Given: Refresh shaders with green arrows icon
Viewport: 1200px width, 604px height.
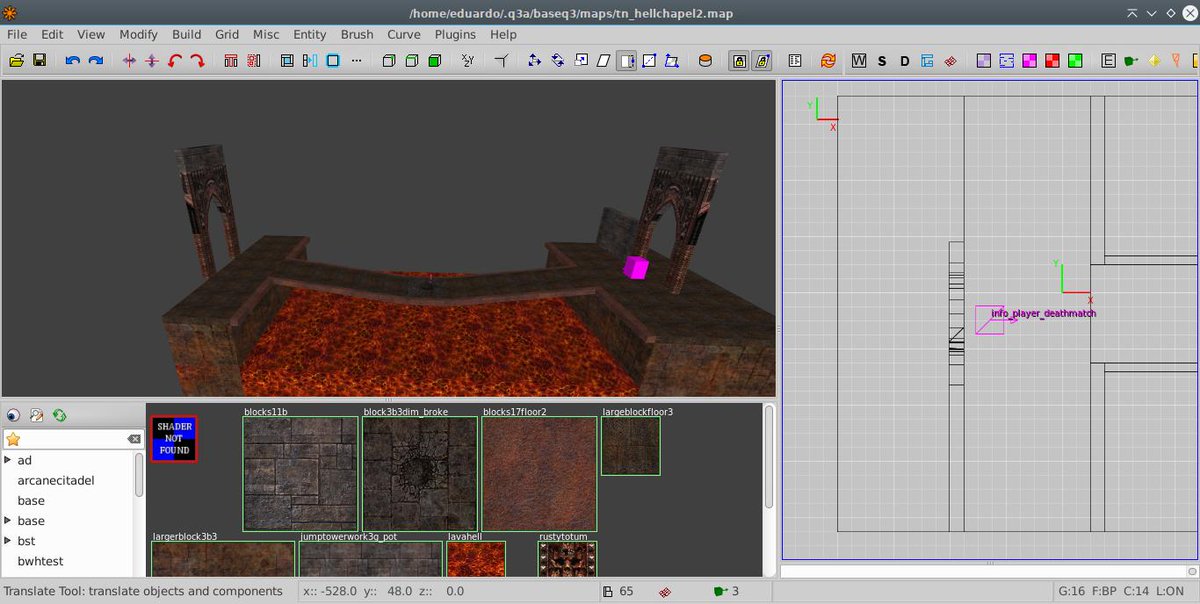Looking at the screenshot, I should pyautogui.click(x=59, y=415).
